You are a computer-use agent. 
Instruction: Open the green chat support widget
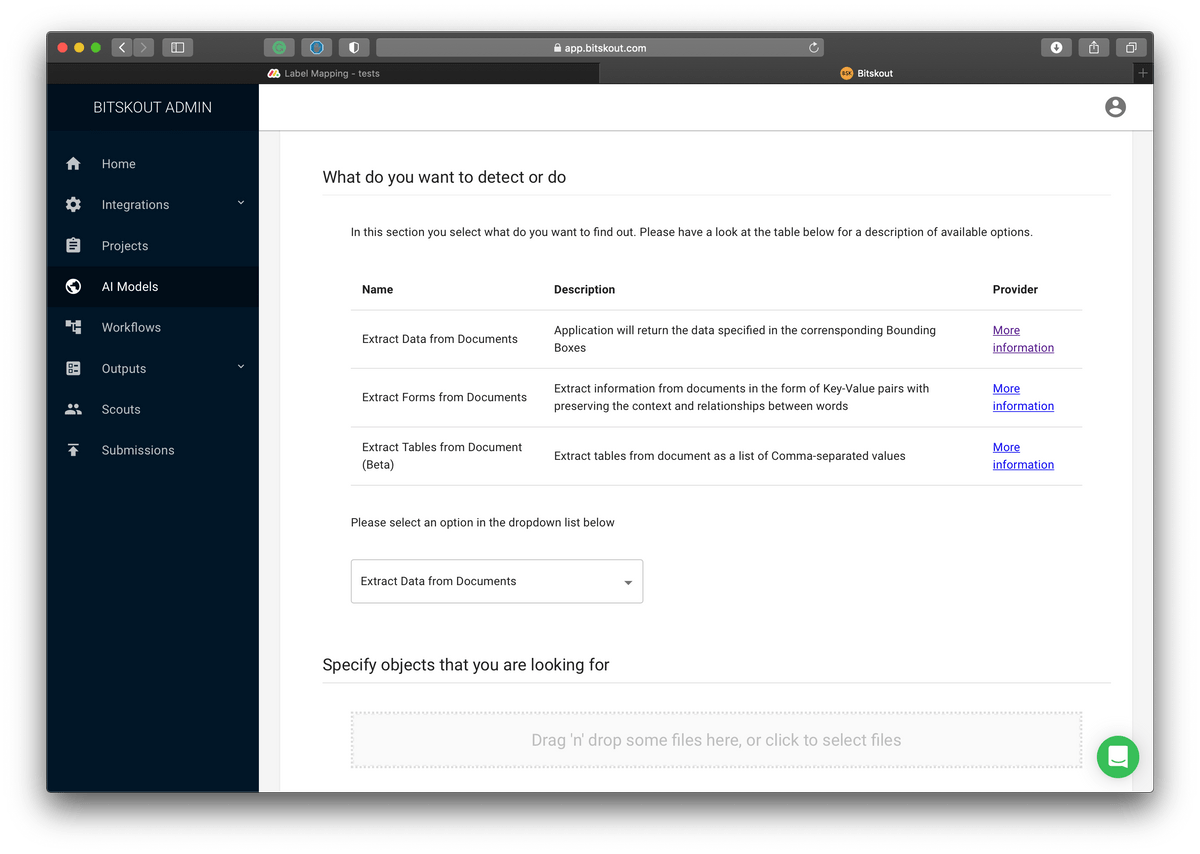[x=1118, y=756]
